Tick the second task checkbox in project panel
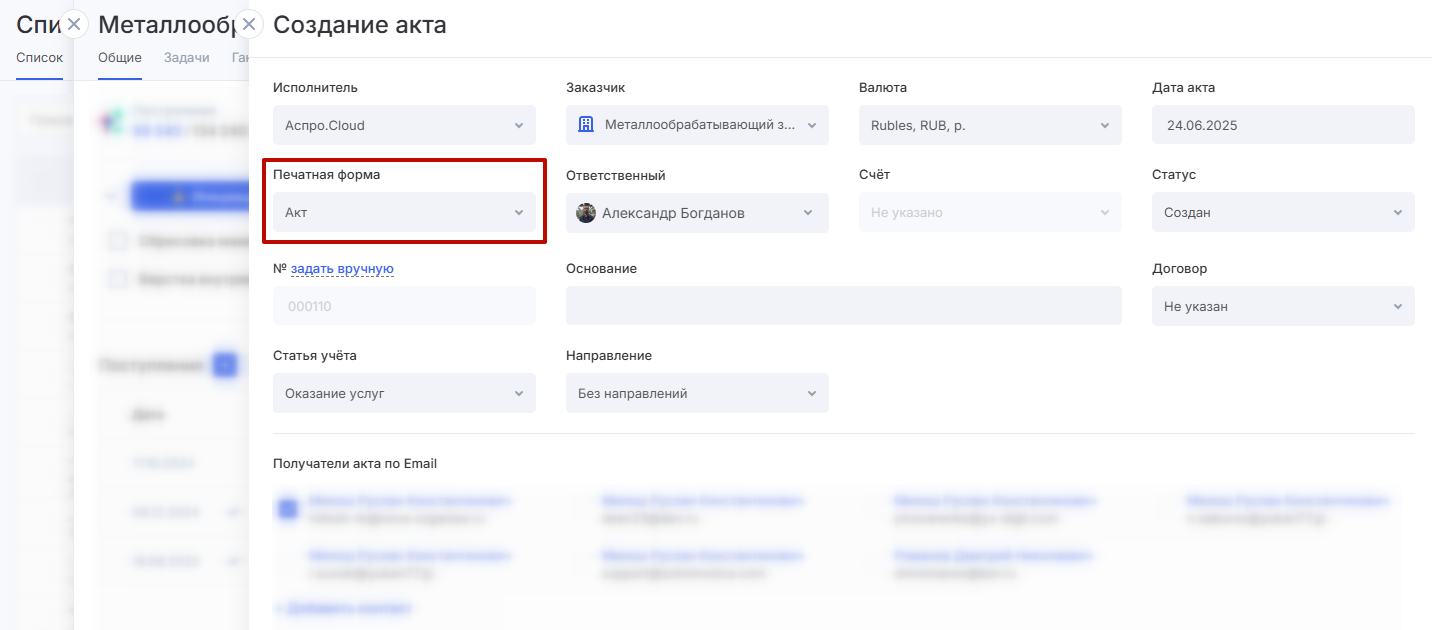The width and height of the screenshot is (1432, 630). click(x=119, y=280)
